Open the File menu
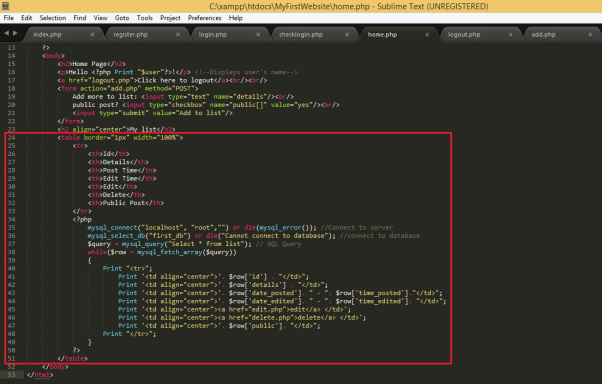The width and height of the screenshot is (602, 384). click(8, 18)
